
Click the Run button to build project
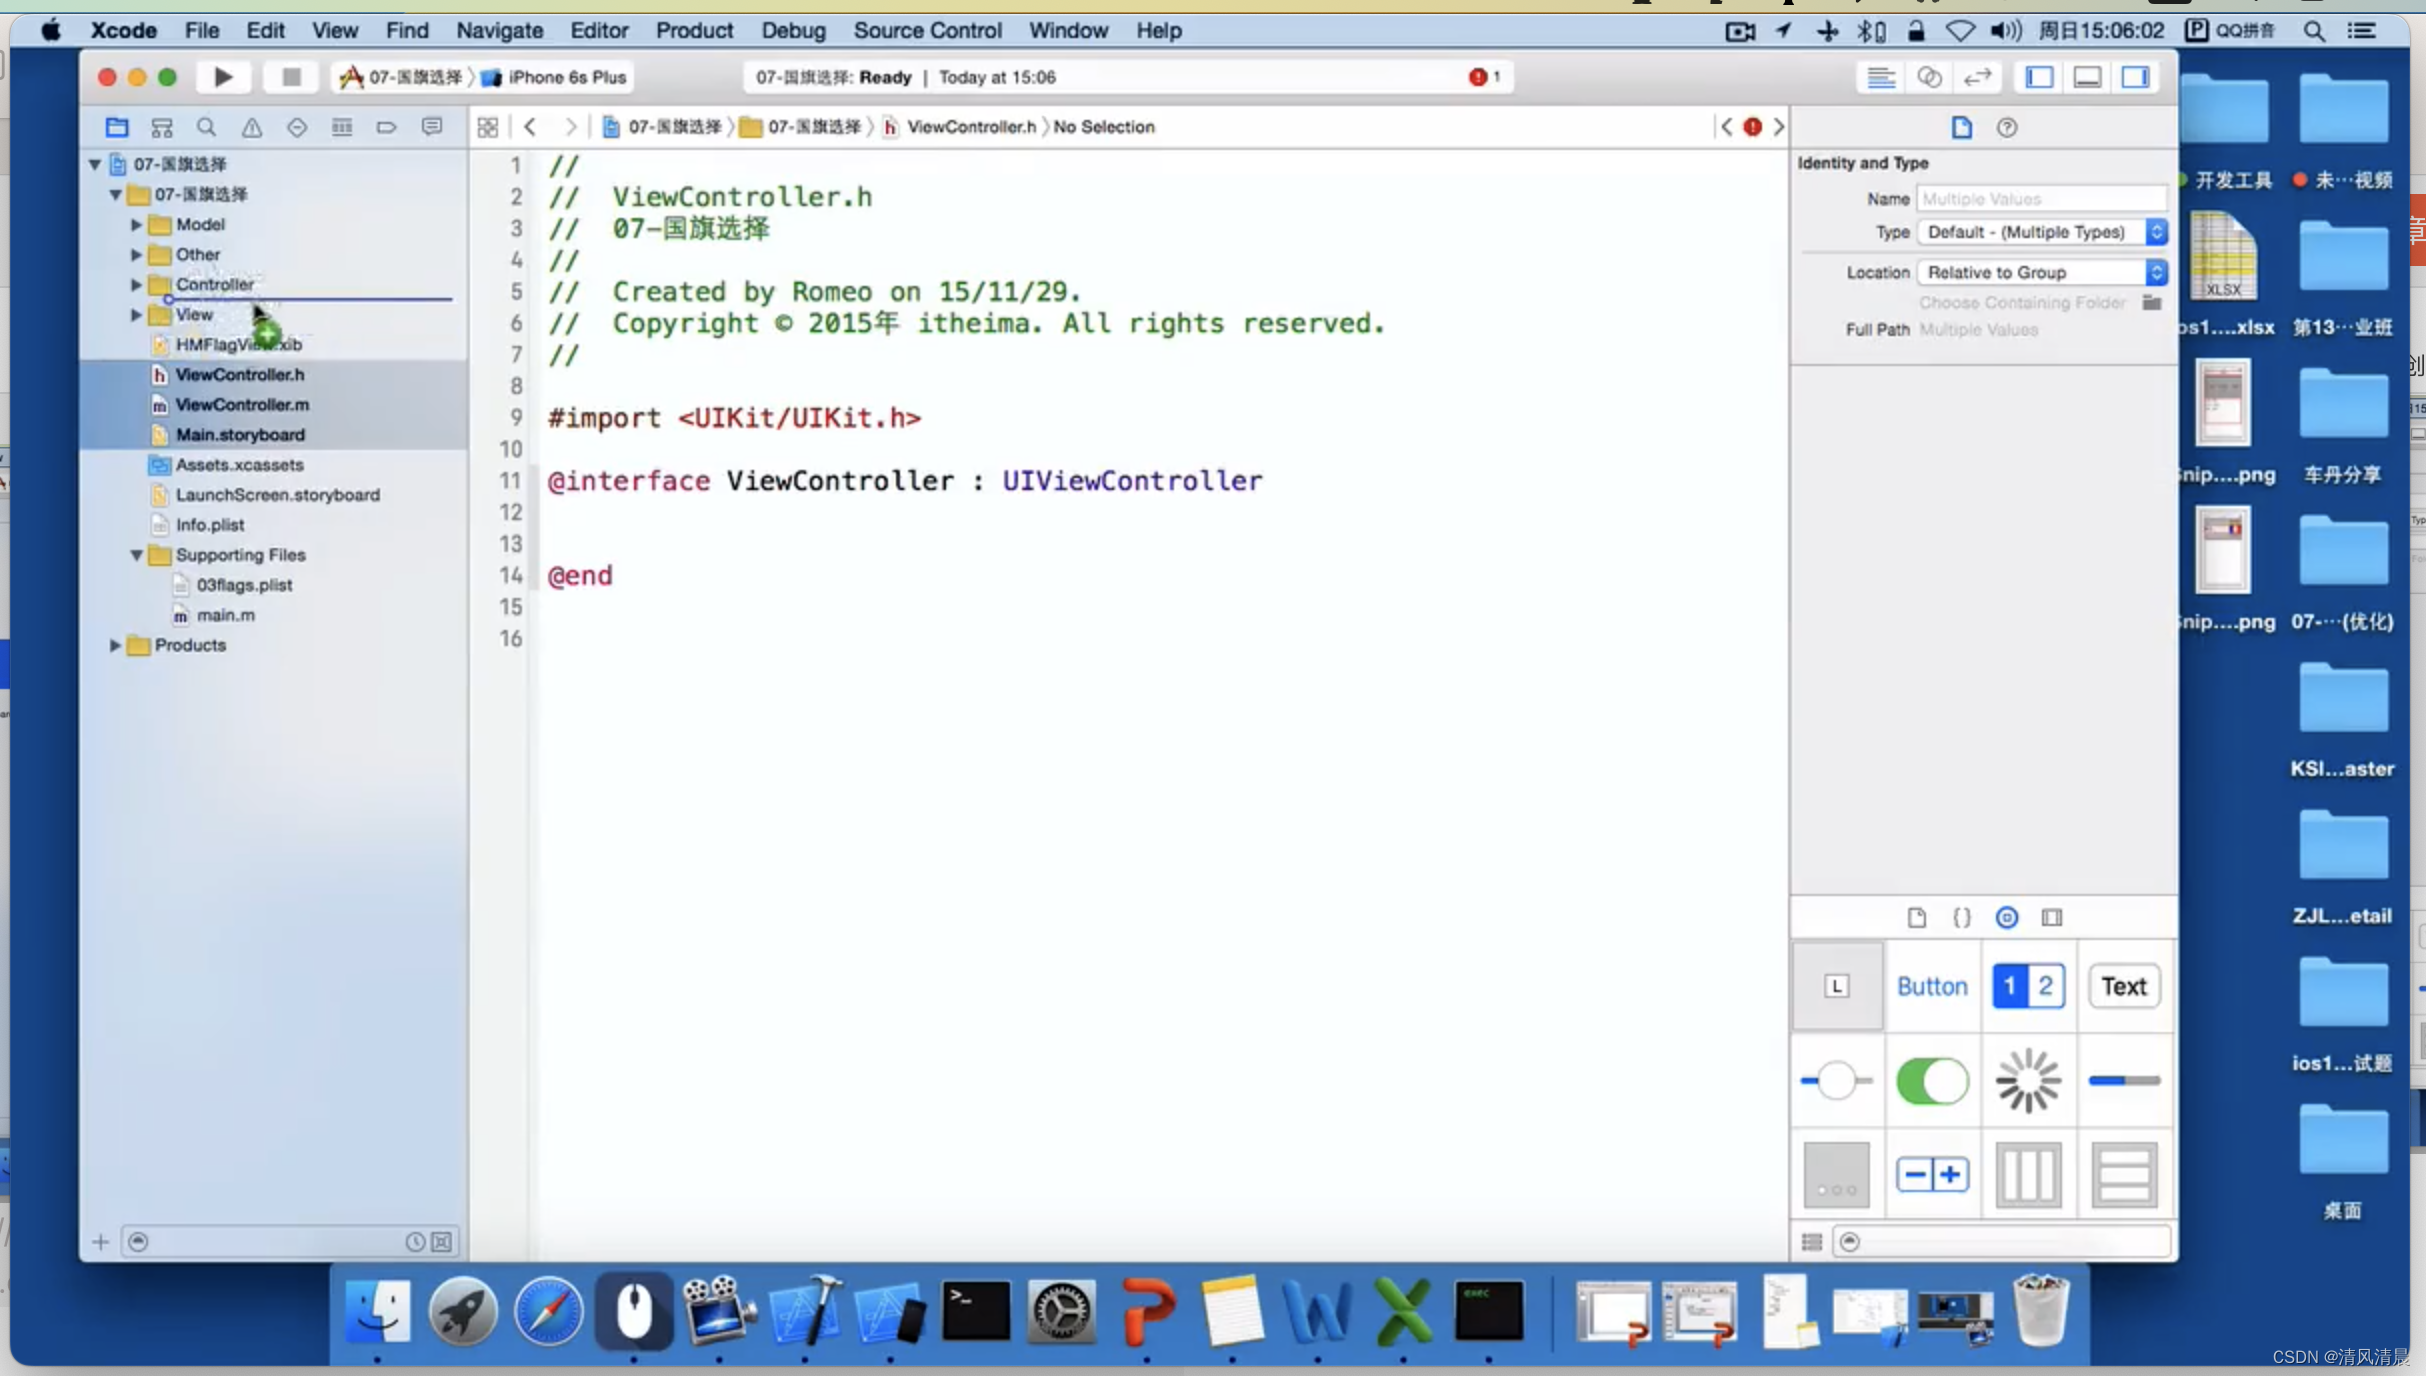point(223,77)
